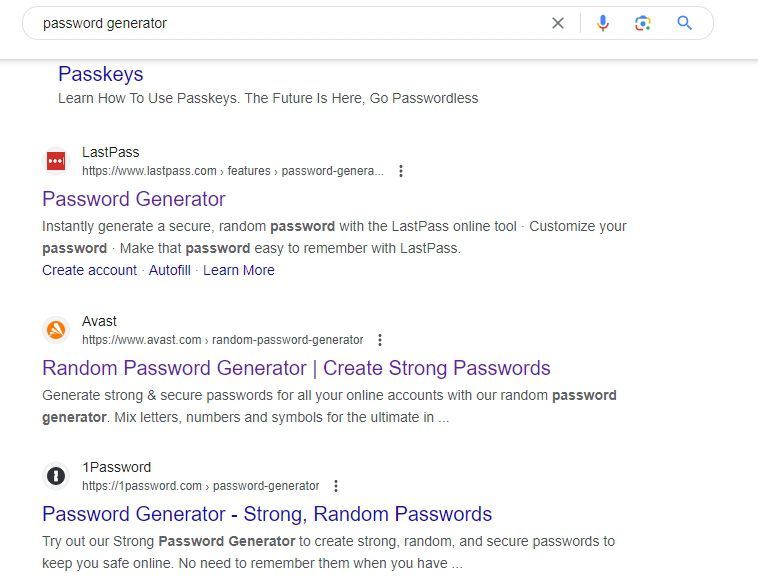
Task: Start voice search with the microphone icon
Action: click(x=602, y=23)
